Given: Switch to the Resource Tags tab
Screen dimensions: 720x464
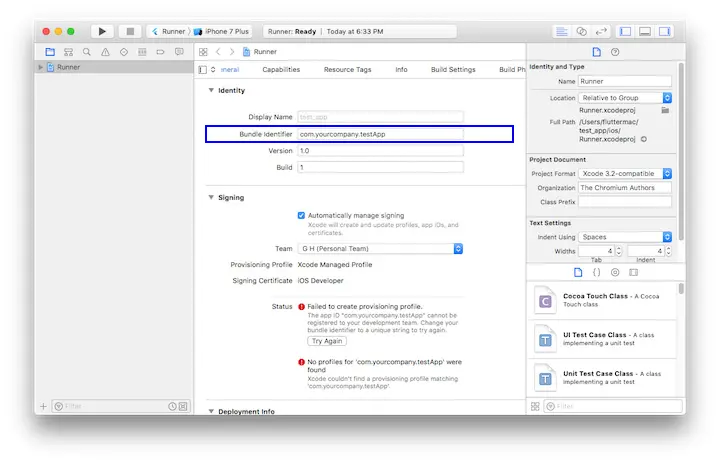Looking at the screenshot, I should pyautogui.click(x=347, y=69).
